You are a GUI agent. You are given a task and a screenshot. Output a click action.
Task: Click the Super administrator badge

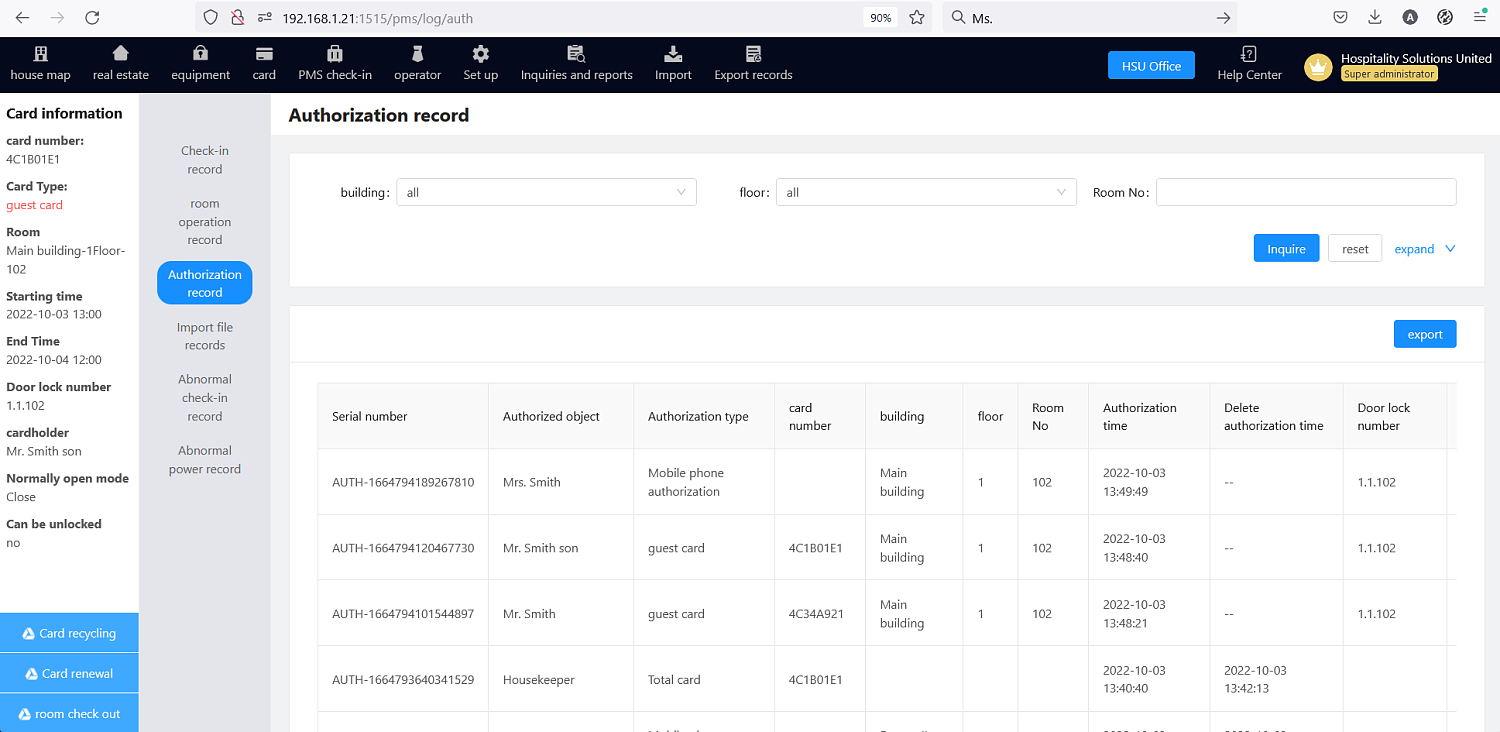pyautogui.click(x=1389, y=74)
